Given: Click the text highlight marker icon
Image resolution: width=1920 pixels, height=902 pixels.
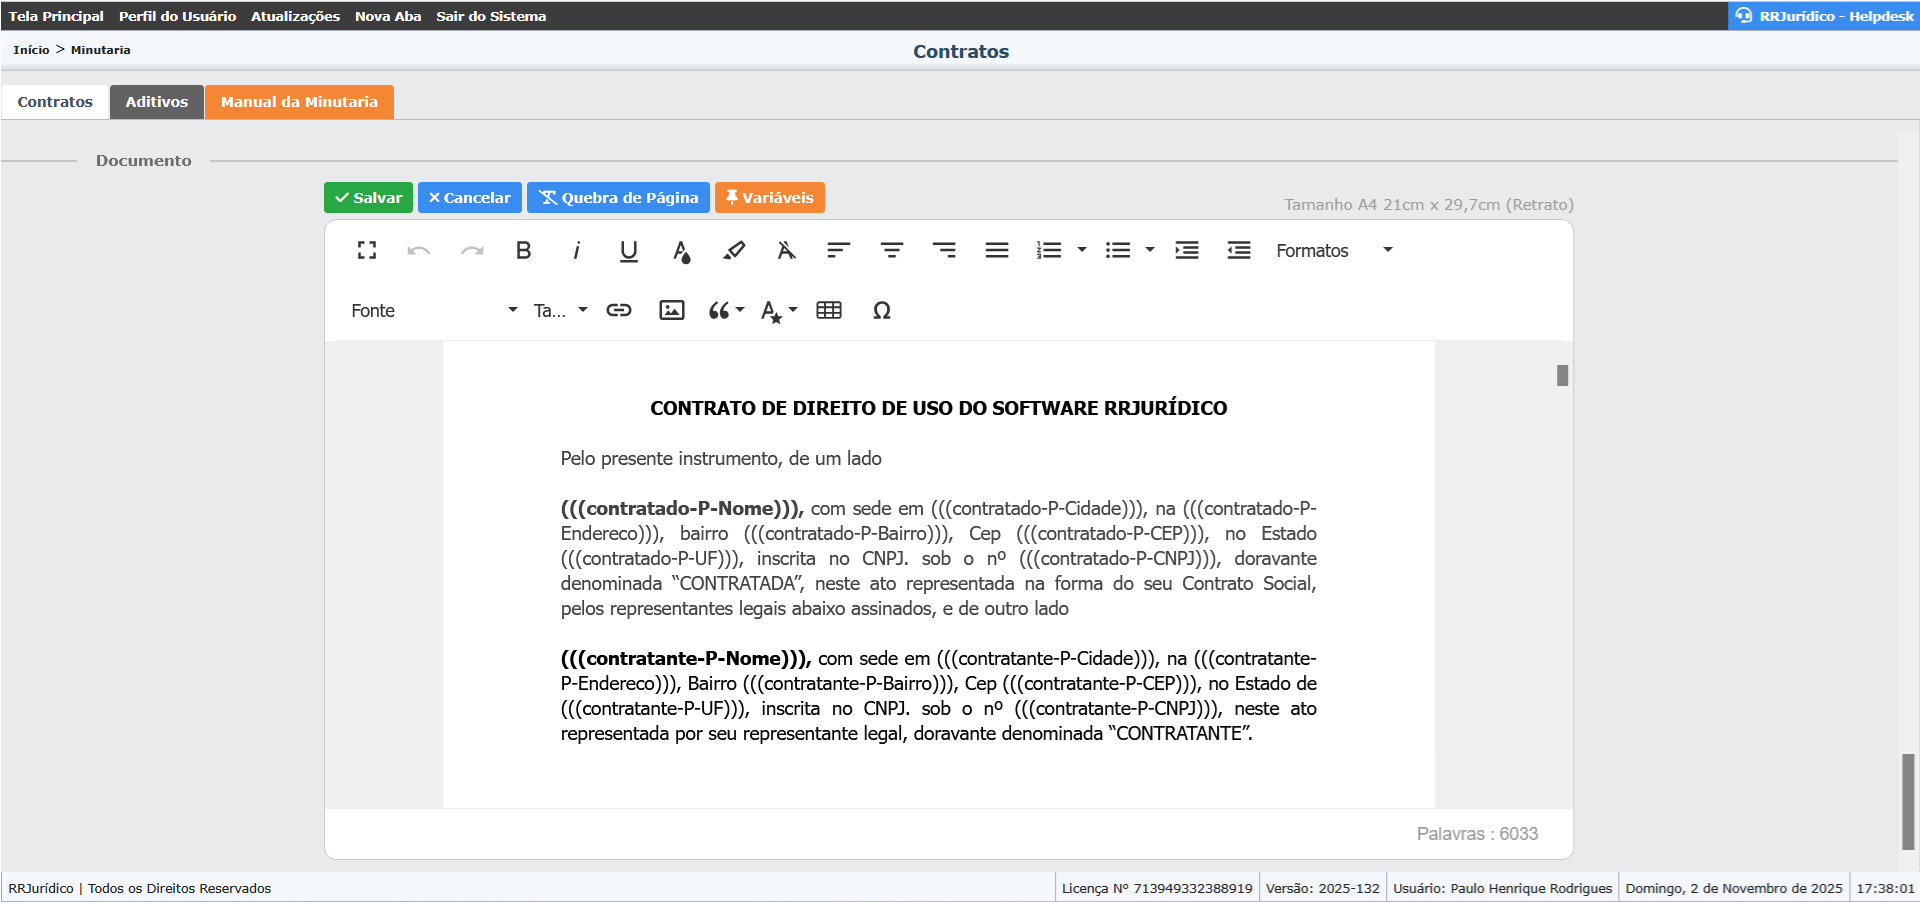Looking at the screenshot, I should coord(734,251).
